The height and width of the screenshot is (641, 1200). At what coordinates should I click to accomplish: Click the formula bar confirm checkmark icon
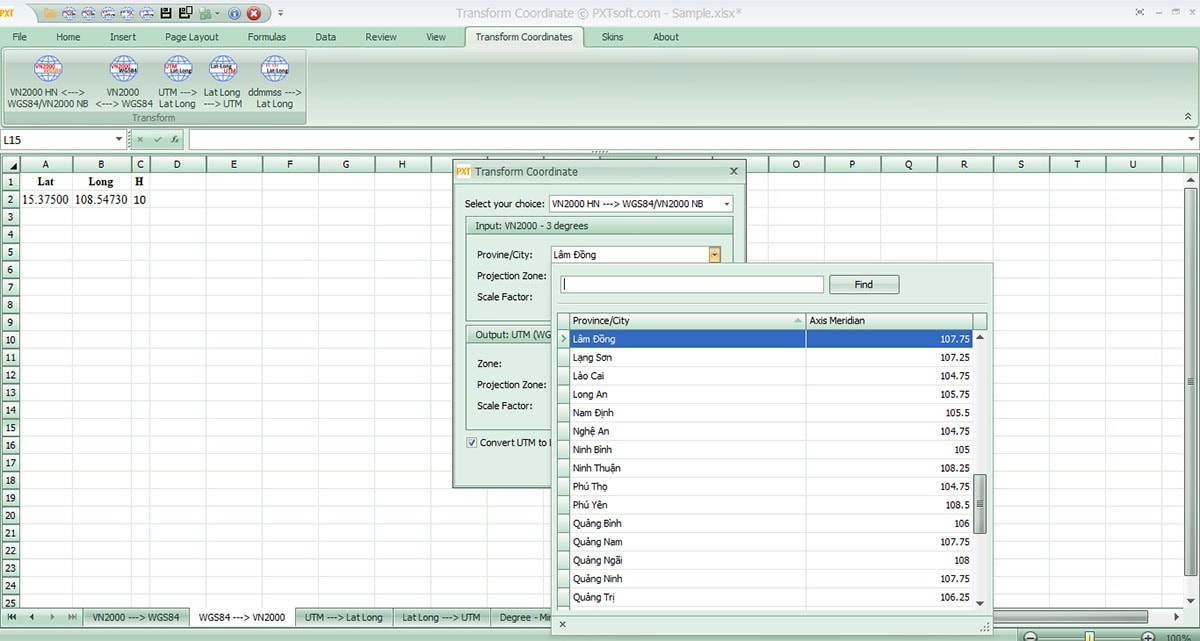click(157, 140)
